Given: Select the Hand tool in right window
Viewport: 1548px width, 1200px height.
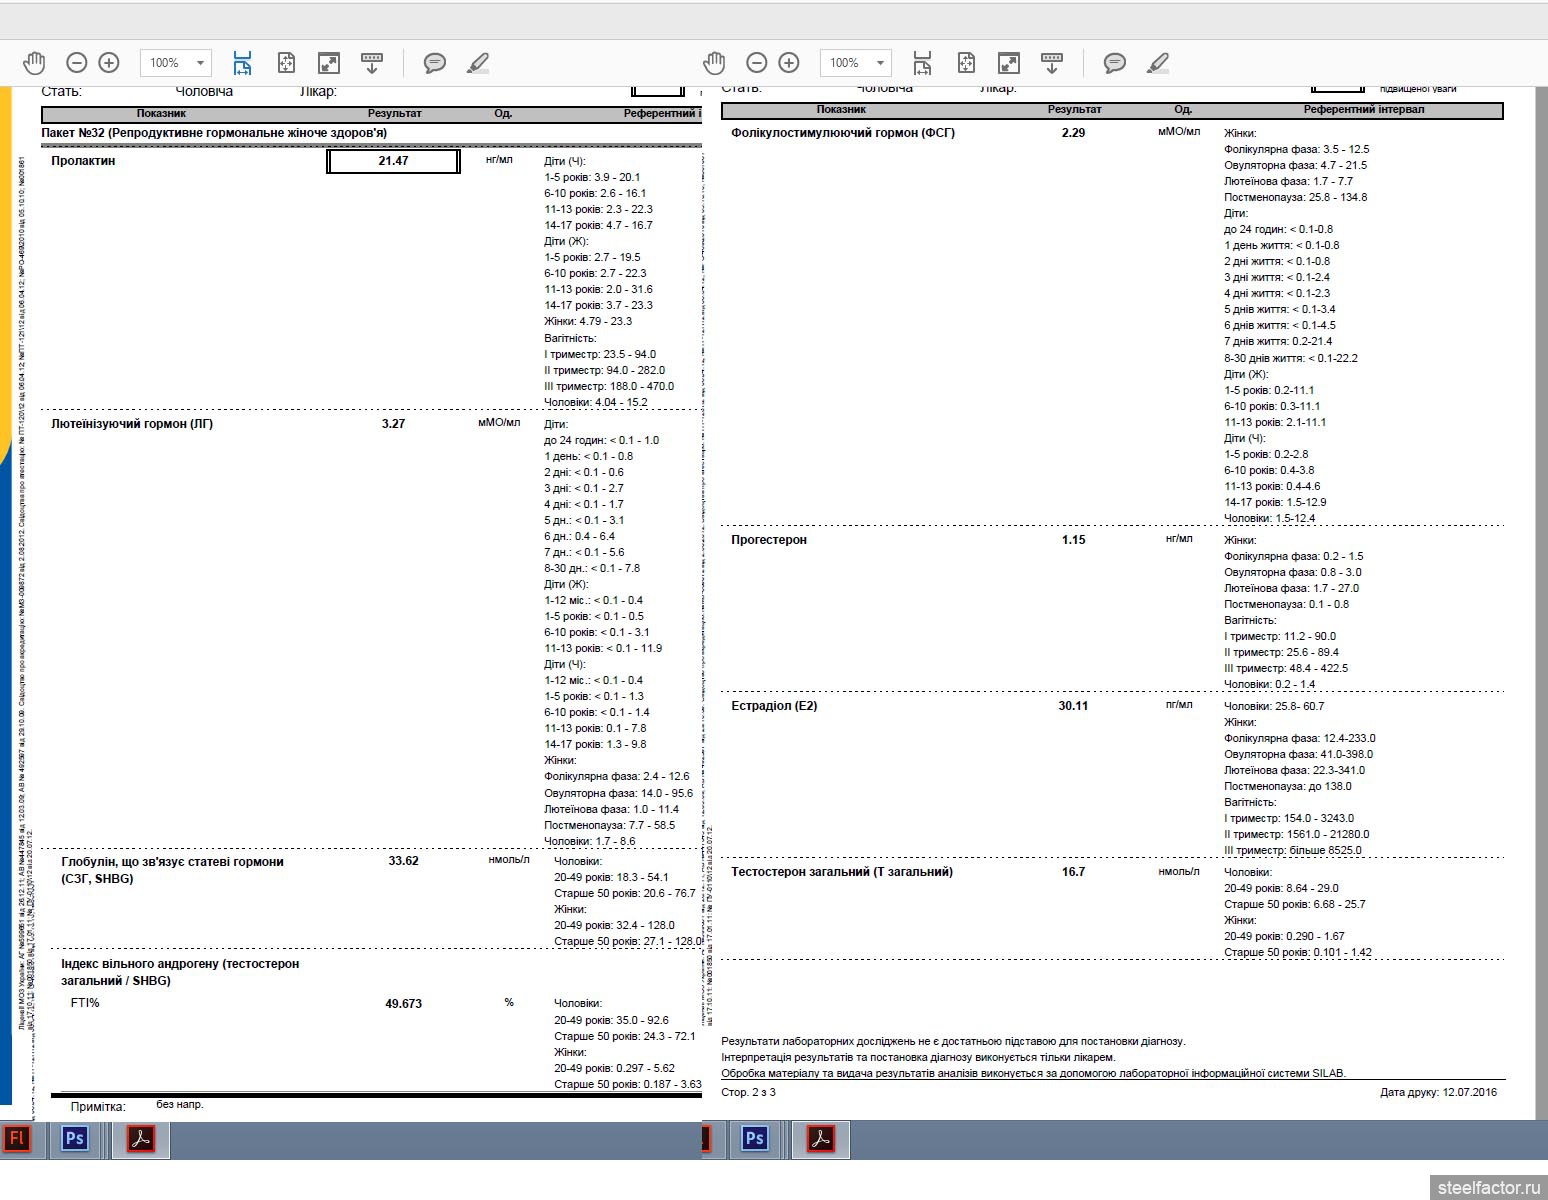Looking at the screenshot, I should coord(714,63).
